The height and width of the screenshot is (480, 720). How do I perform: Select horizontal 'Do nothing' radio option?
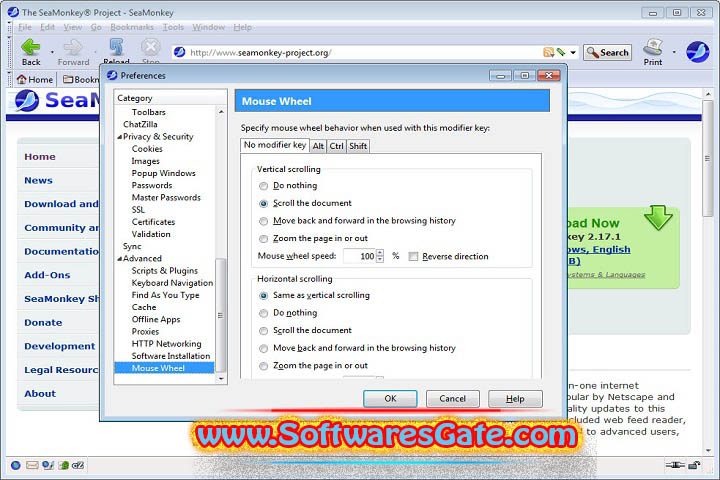click(x=264, y=313)
